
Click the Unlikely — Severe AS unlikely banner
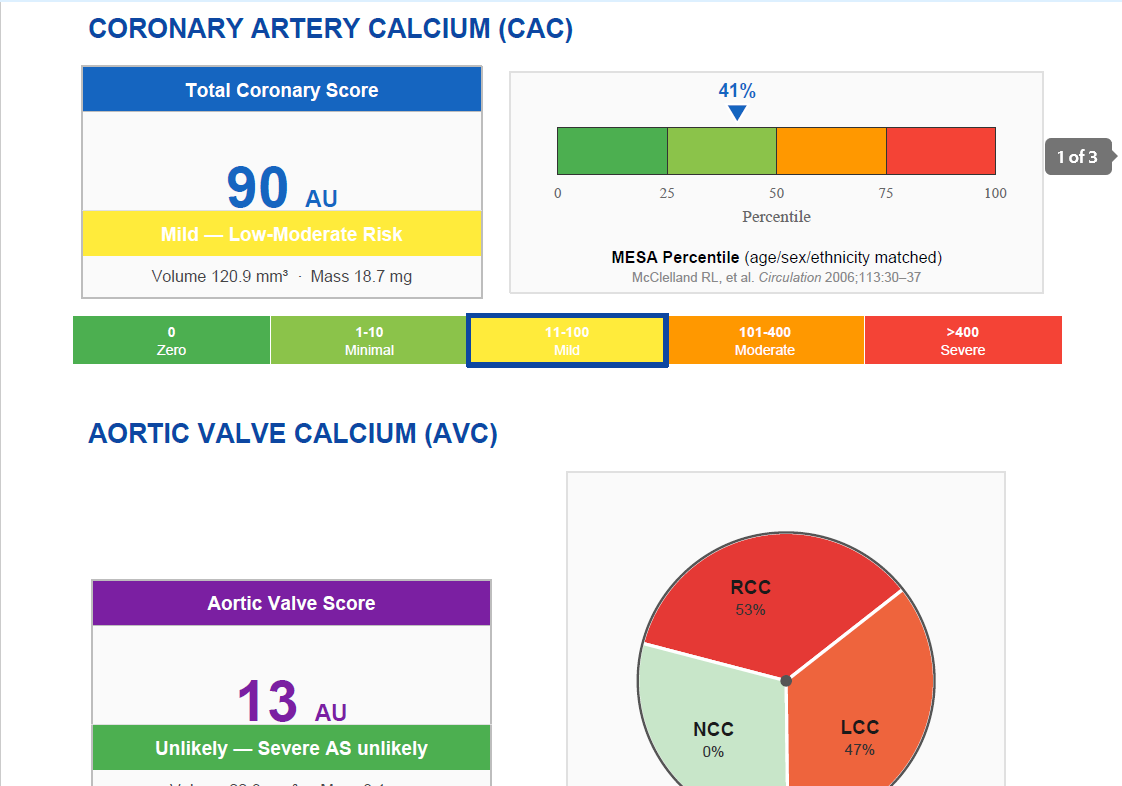[291, 747]
